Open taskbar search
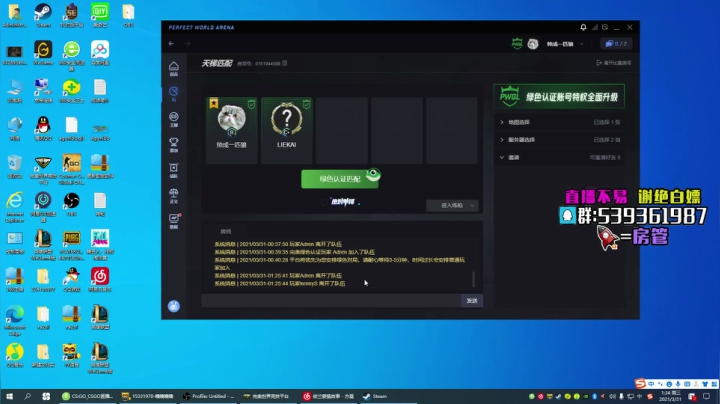This screenshot has height=404, width=720. [28, 396]
